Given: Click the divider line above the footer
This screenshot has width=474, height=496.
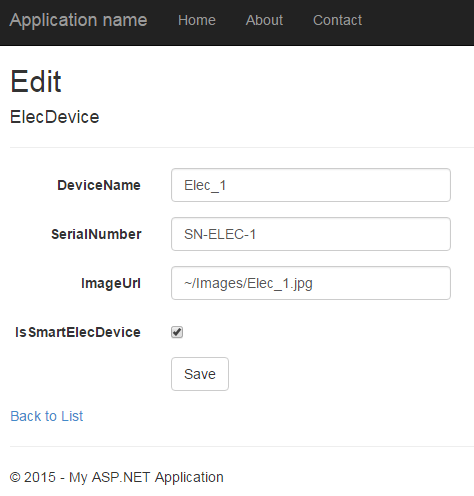Looking at the screenshot, I should 242,446.
